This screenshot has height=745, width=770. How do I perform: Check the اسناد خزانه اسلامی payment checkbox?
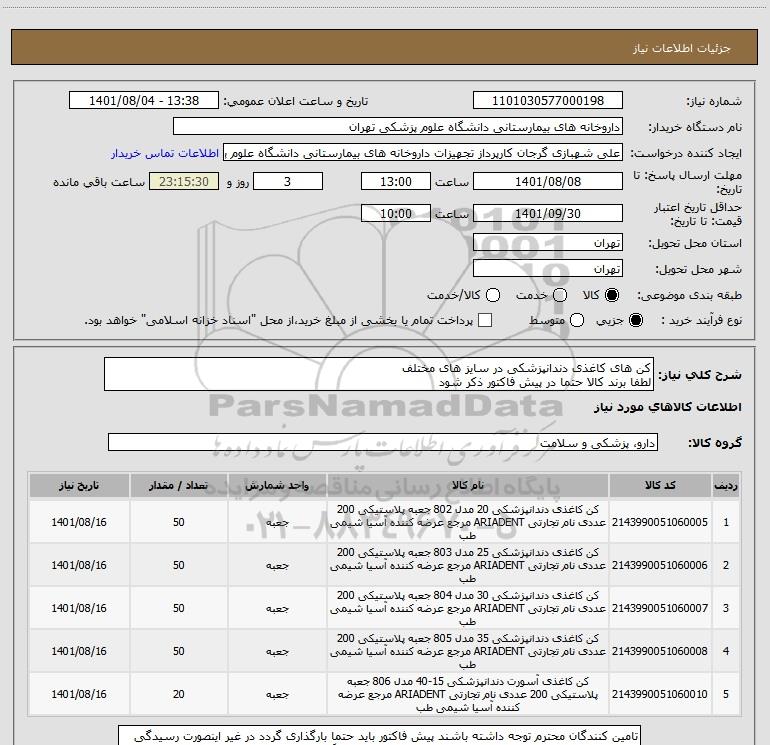point(485,320)
